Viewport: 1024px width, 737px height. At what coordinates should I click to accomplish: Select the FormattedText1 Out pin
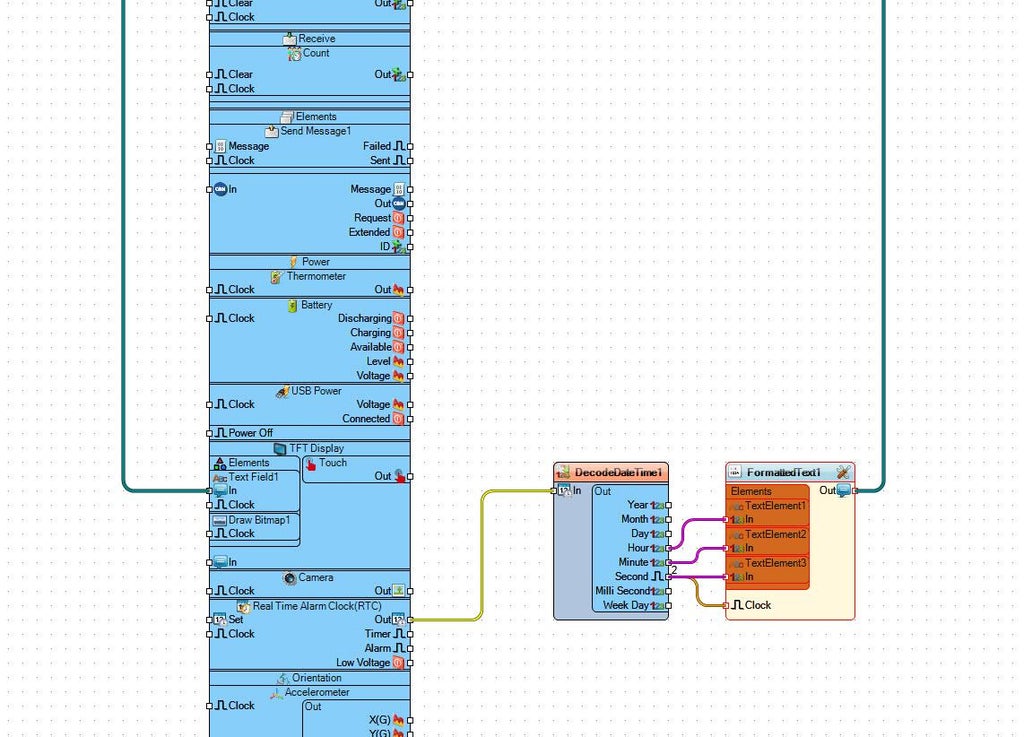pyautogui.click(x=855, y=490)
